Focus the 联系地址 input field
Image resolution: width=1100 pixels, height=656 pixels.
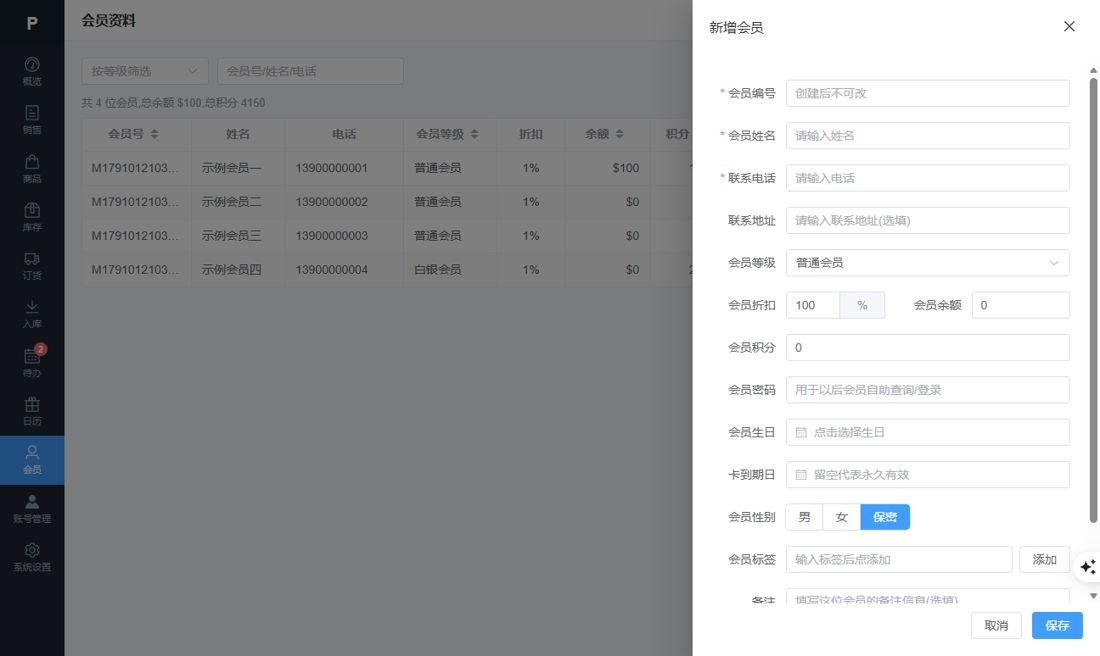click(x=927, y=220)
